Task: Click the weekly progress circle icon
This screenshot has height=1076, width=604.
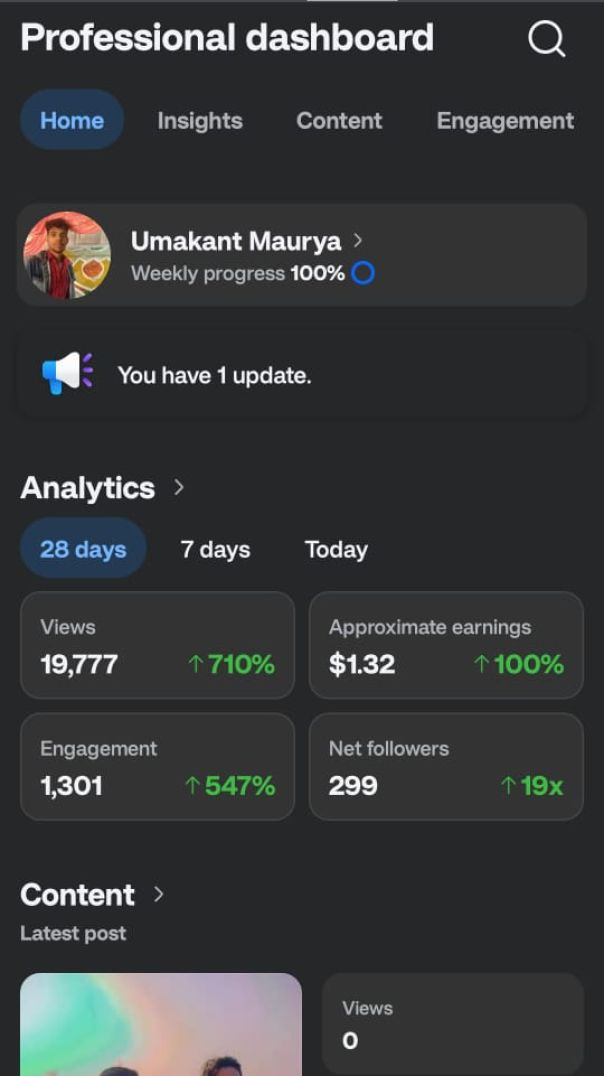Action: pos(363,273)
